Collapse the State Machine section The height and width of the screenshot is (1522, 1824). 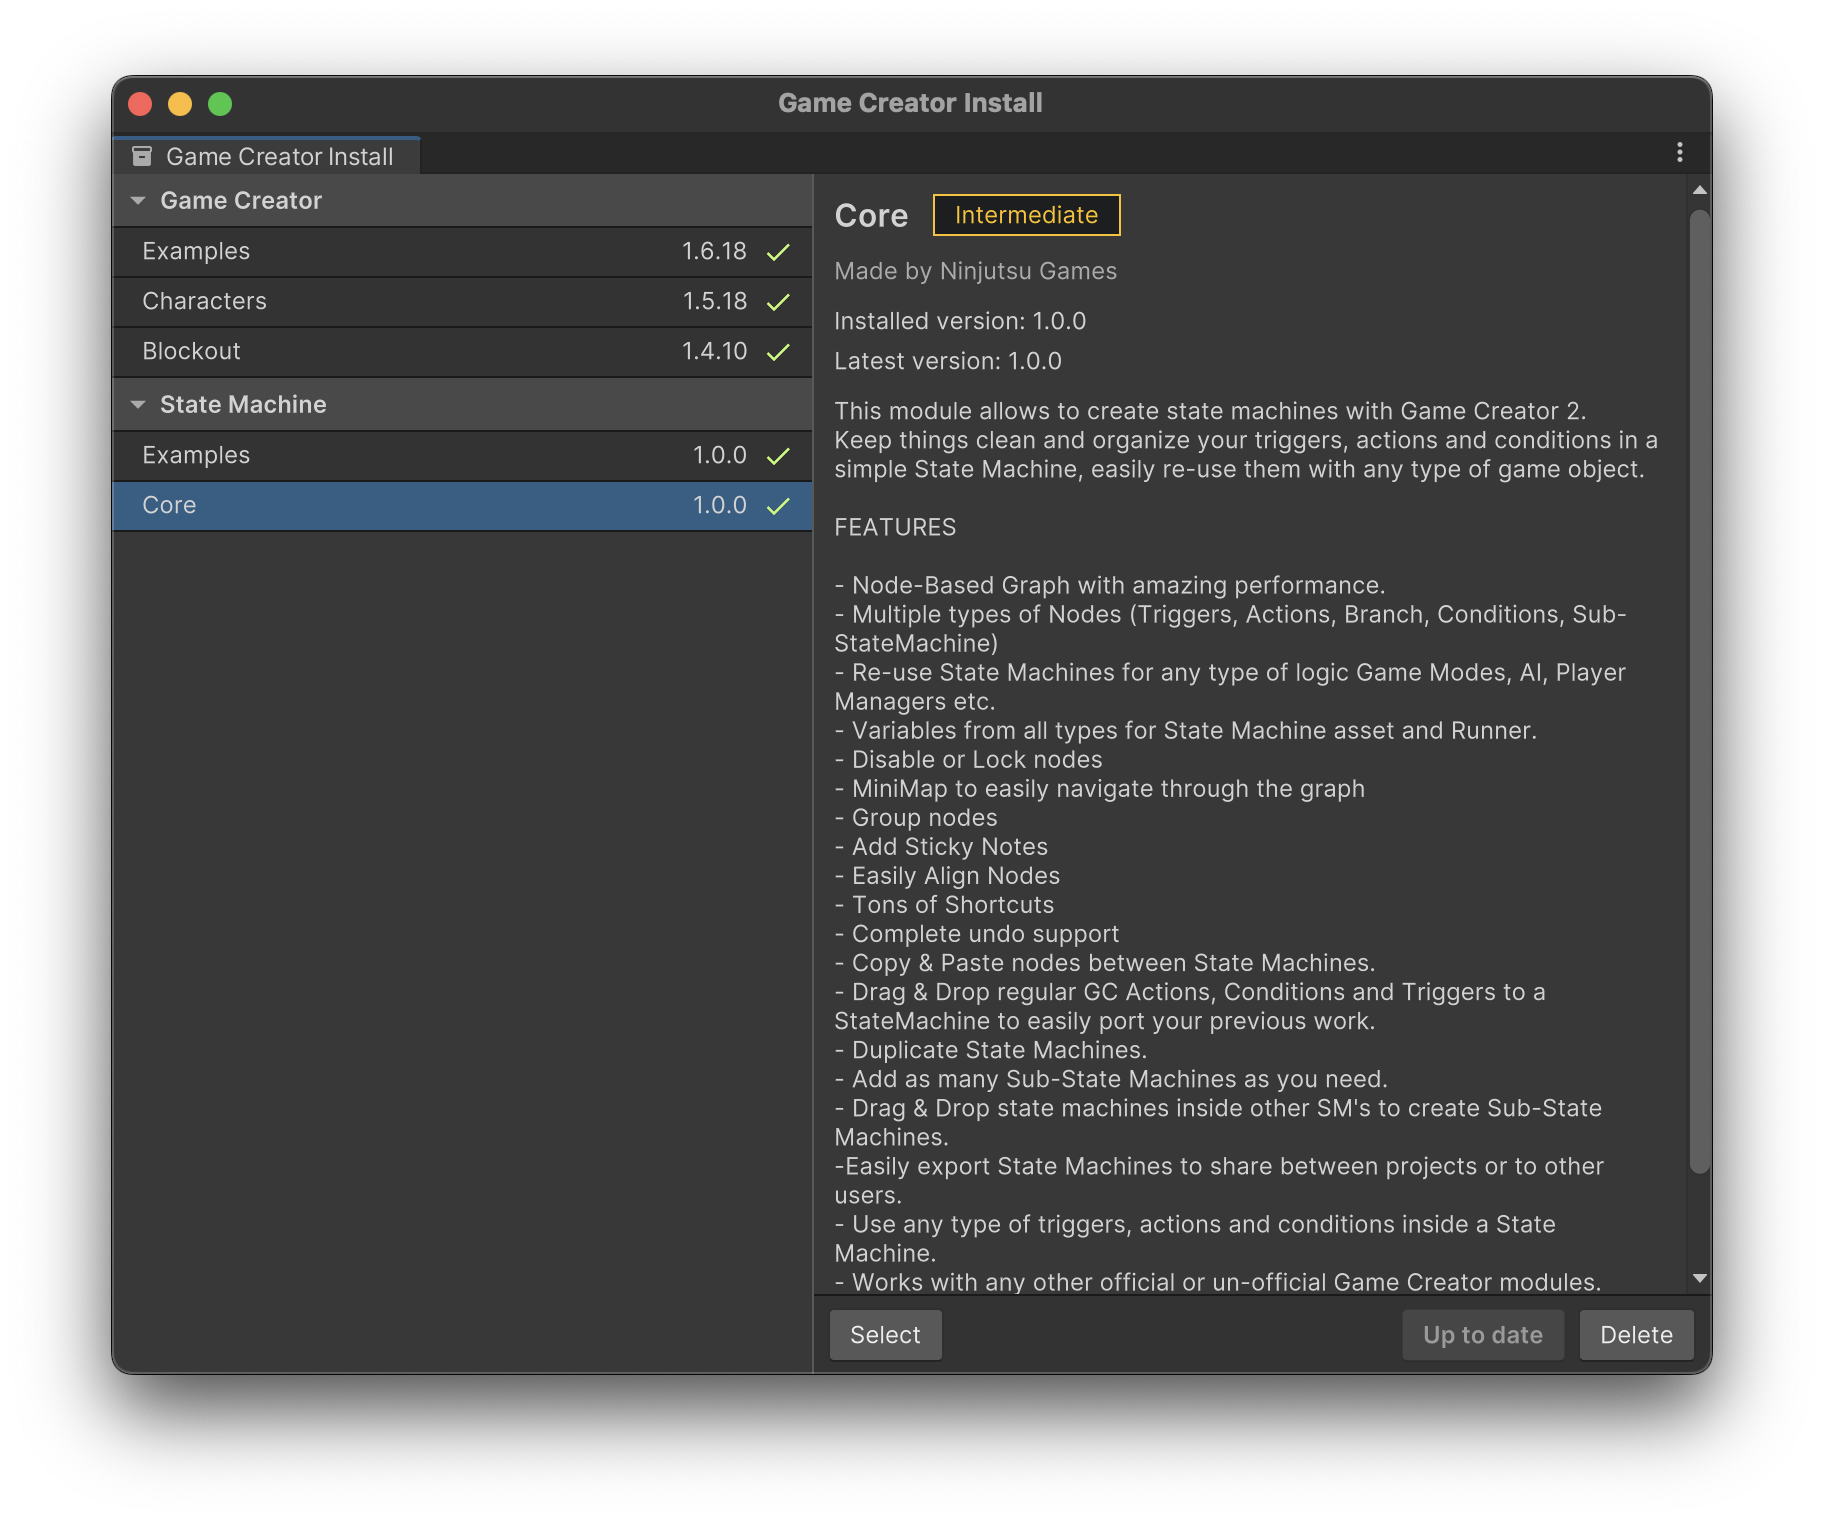138,405
